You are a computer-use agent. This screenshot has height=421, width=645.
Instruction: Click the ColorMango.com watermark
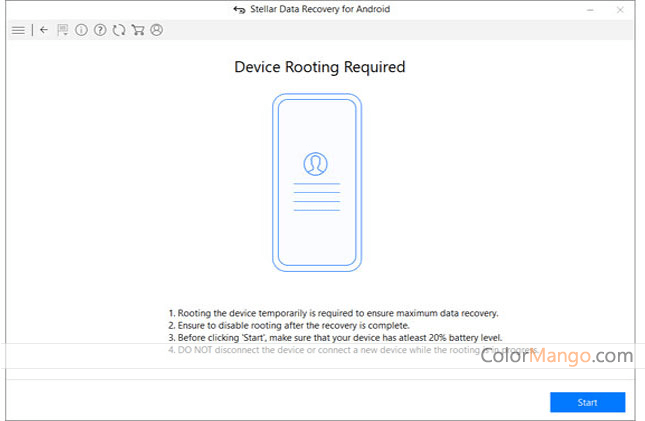tap(556, 355)
